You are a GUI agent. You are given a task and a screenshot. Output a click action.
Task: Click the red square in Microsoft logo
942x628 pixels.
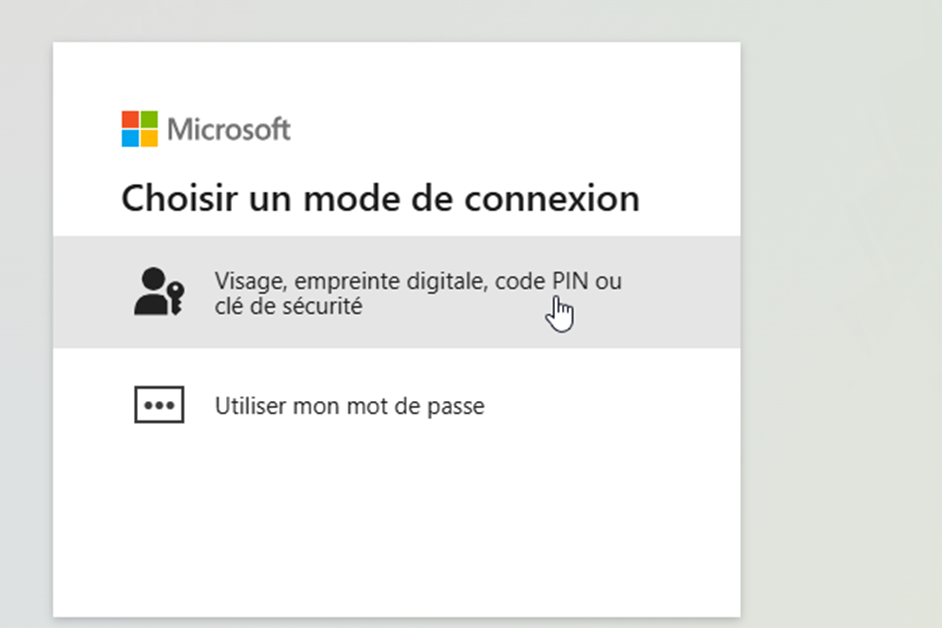[130, 119]
